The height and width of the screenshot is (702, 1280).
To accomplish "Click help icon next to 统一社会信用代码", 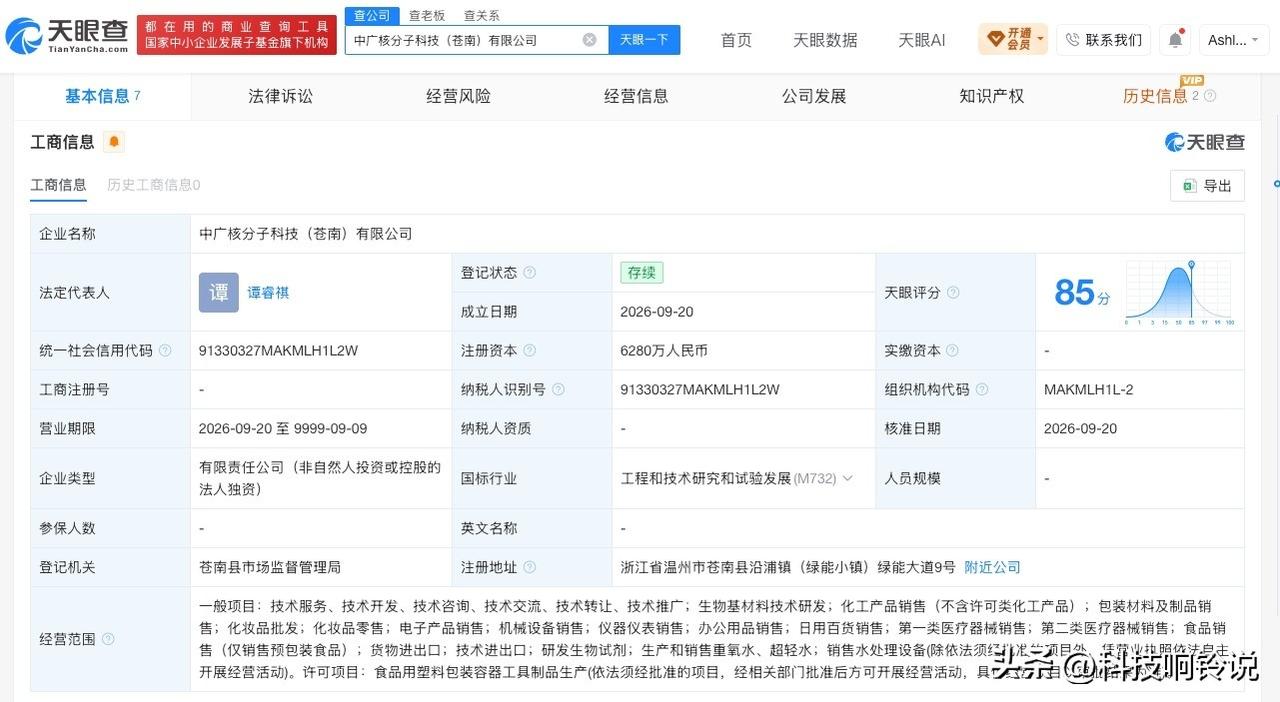I will tap(165, 351).
